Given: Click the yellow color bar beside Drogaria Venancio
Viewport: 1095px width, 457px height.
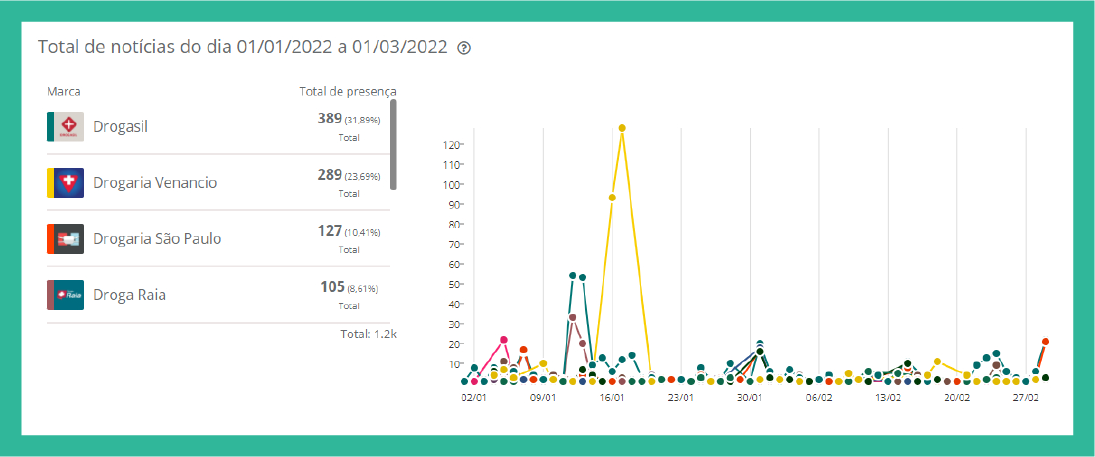Looking at the screenshot, I should (50, 183).
